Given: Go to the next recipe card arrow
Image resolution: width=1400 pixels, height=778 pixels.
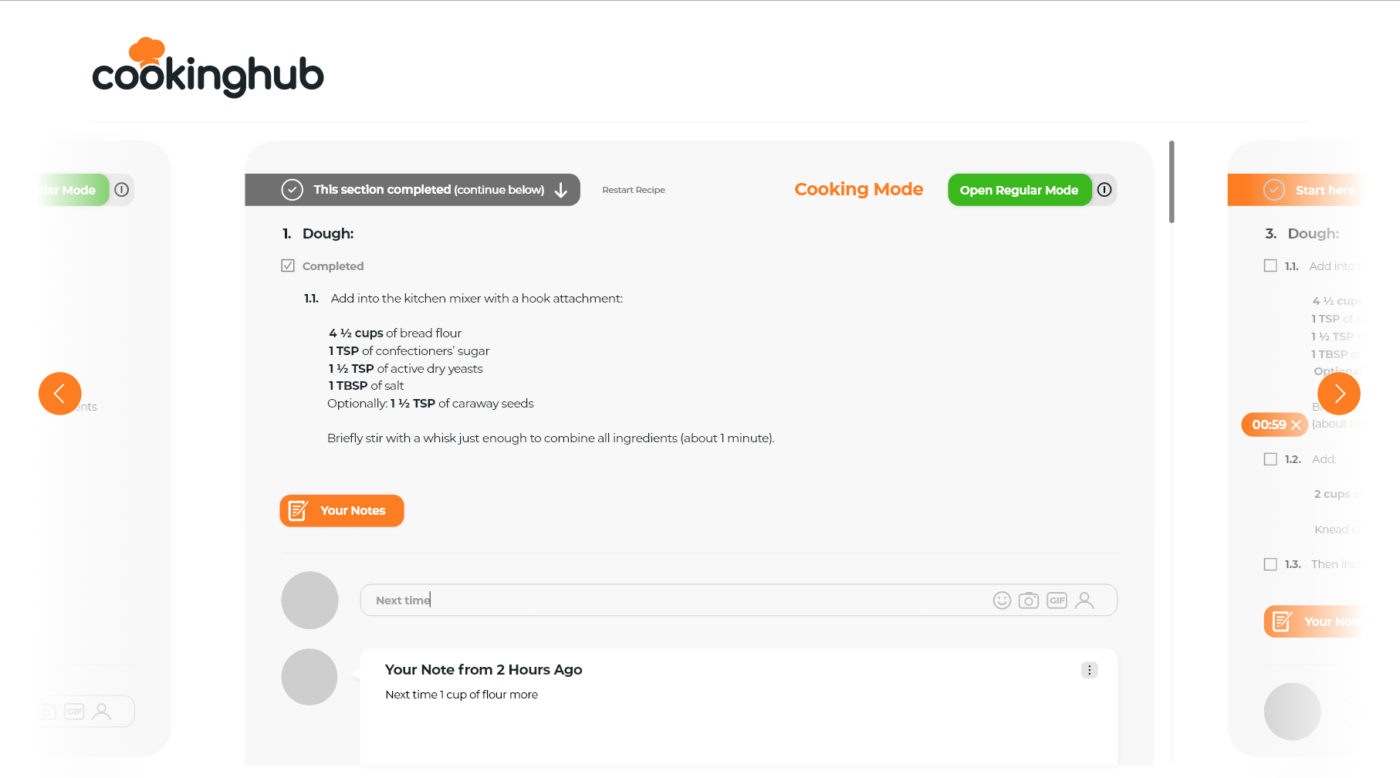Looking at the screenshot, I should pyautogui.click(x=1339, y=394).
